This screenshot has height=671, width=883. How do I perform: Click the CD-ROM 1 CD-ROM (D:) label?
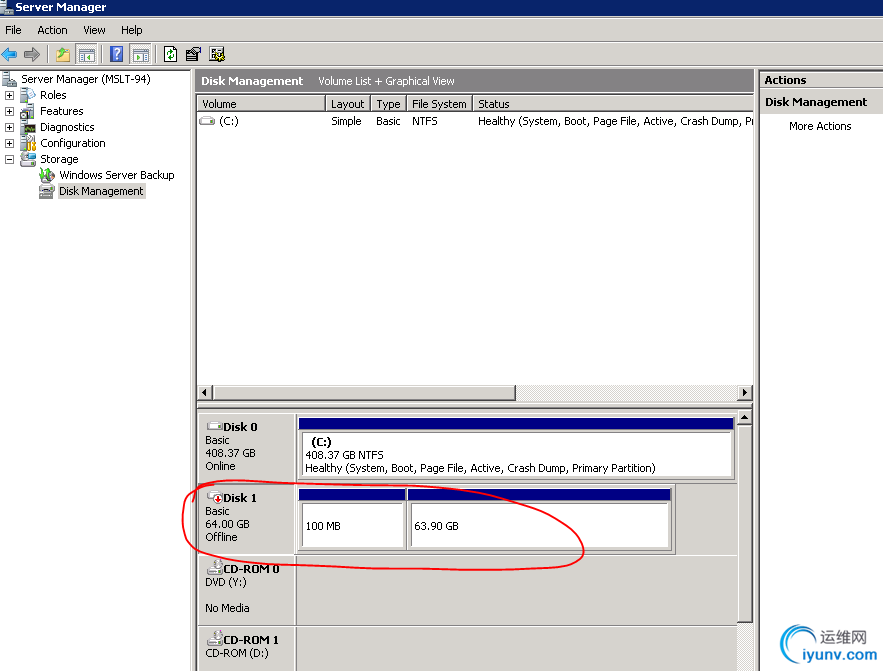coord(237,654)
